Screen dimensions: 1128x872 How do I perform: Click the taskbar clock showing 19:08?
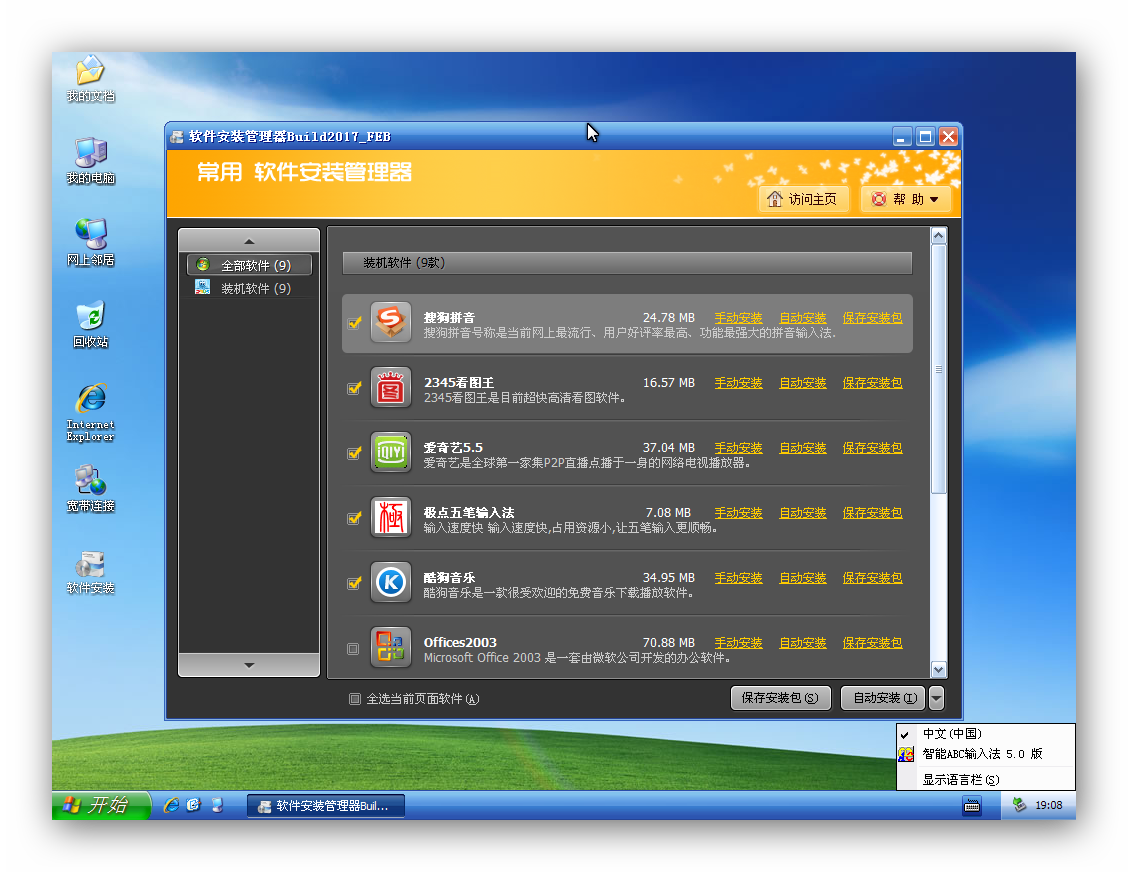[1048, 805]
